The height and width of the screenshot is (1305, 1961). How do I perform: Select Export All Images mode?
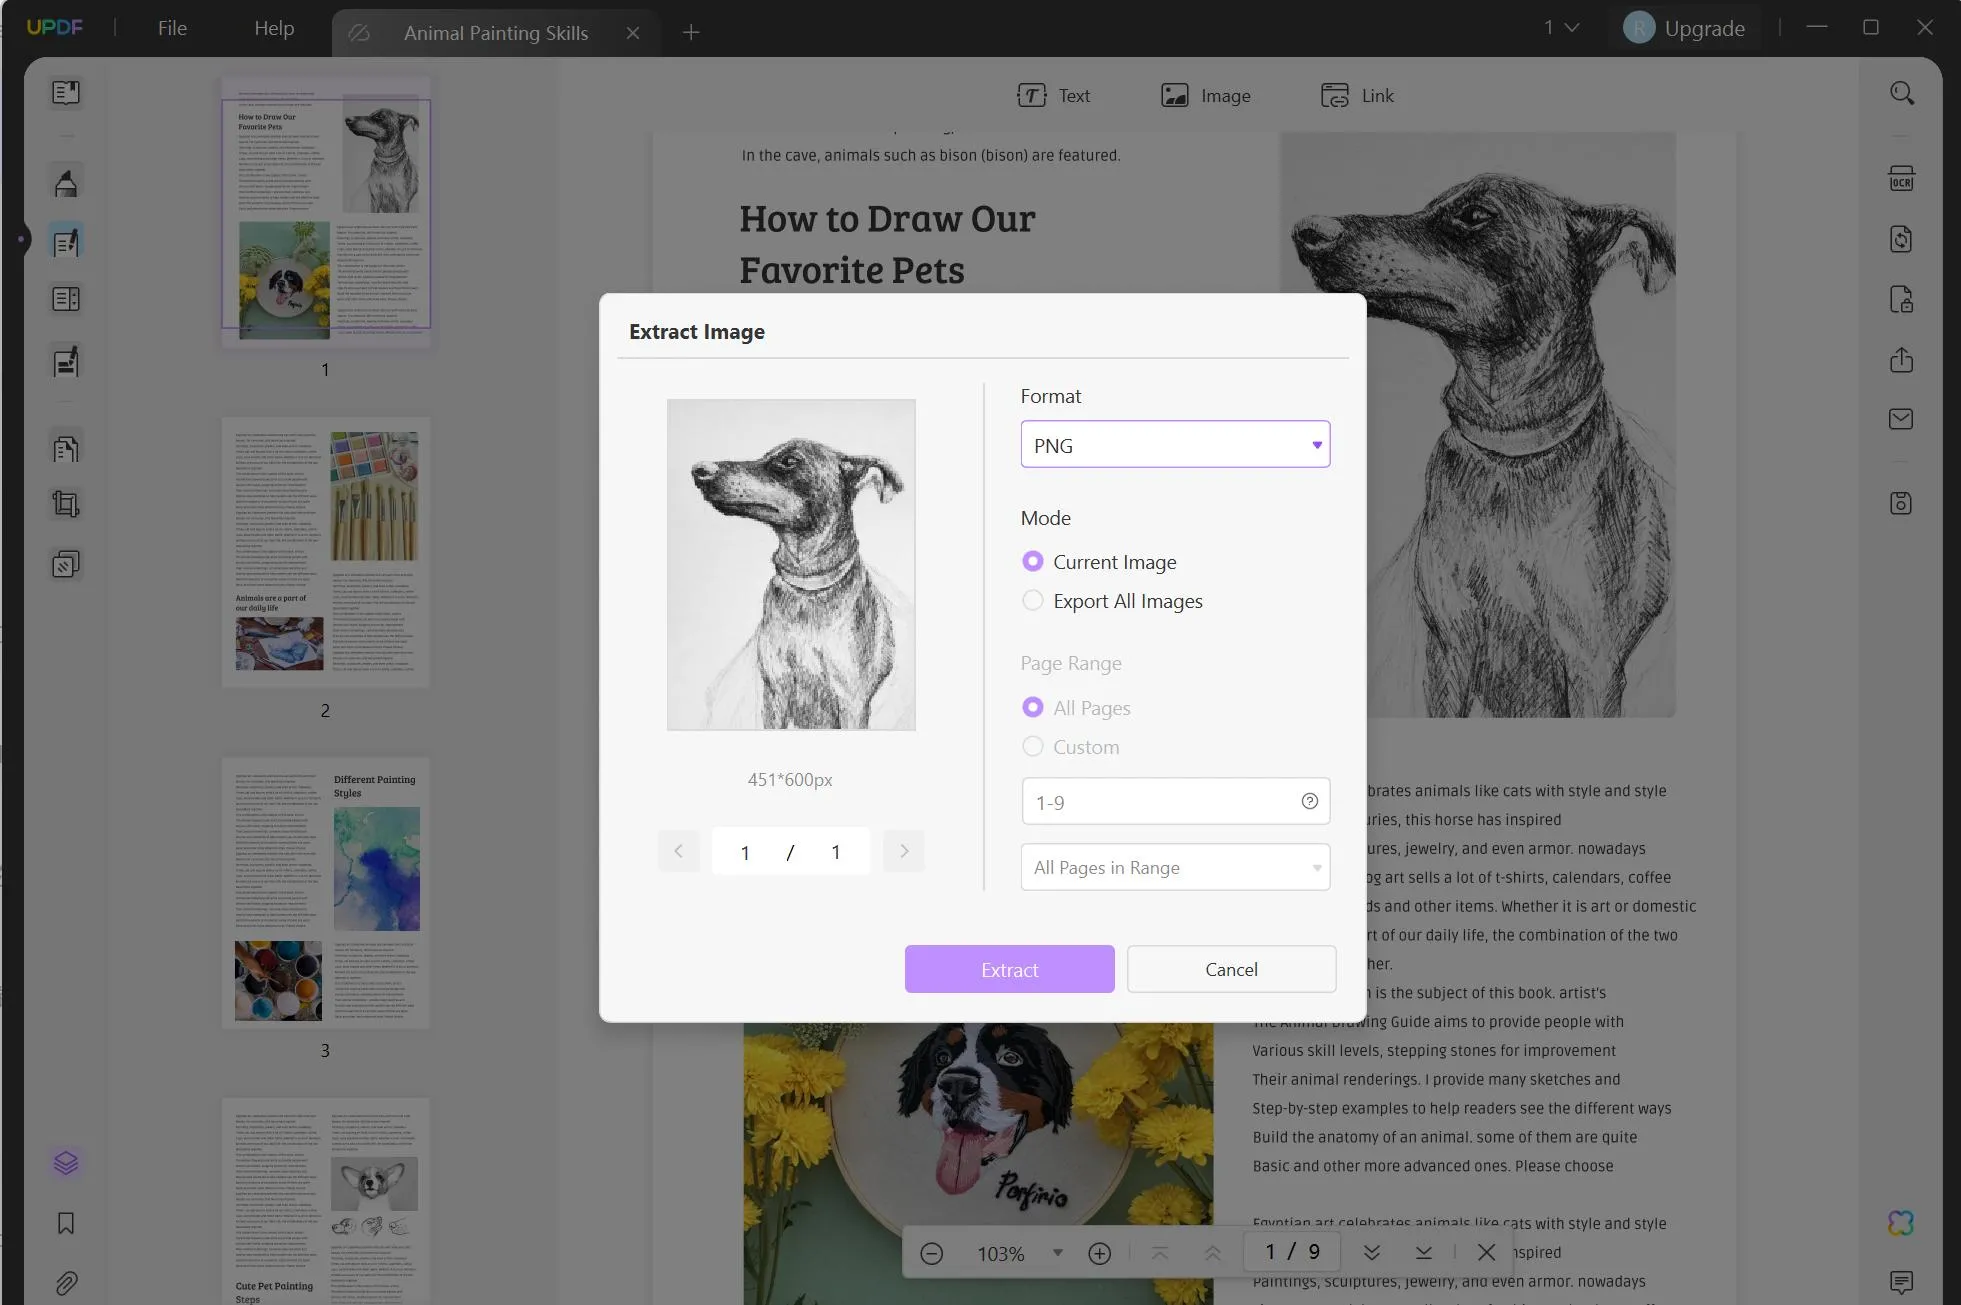click(x=1112, y=601)
